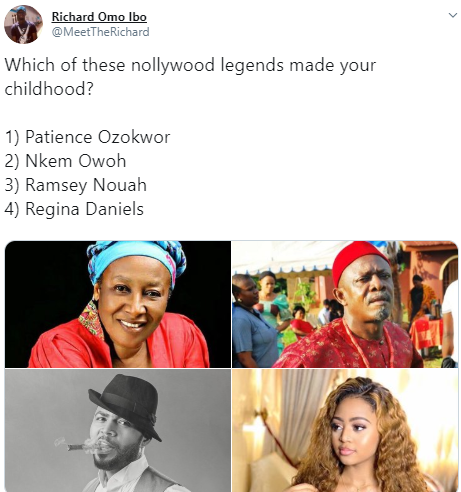Click the Richard Omo Ibo display name

coord(99,17)
